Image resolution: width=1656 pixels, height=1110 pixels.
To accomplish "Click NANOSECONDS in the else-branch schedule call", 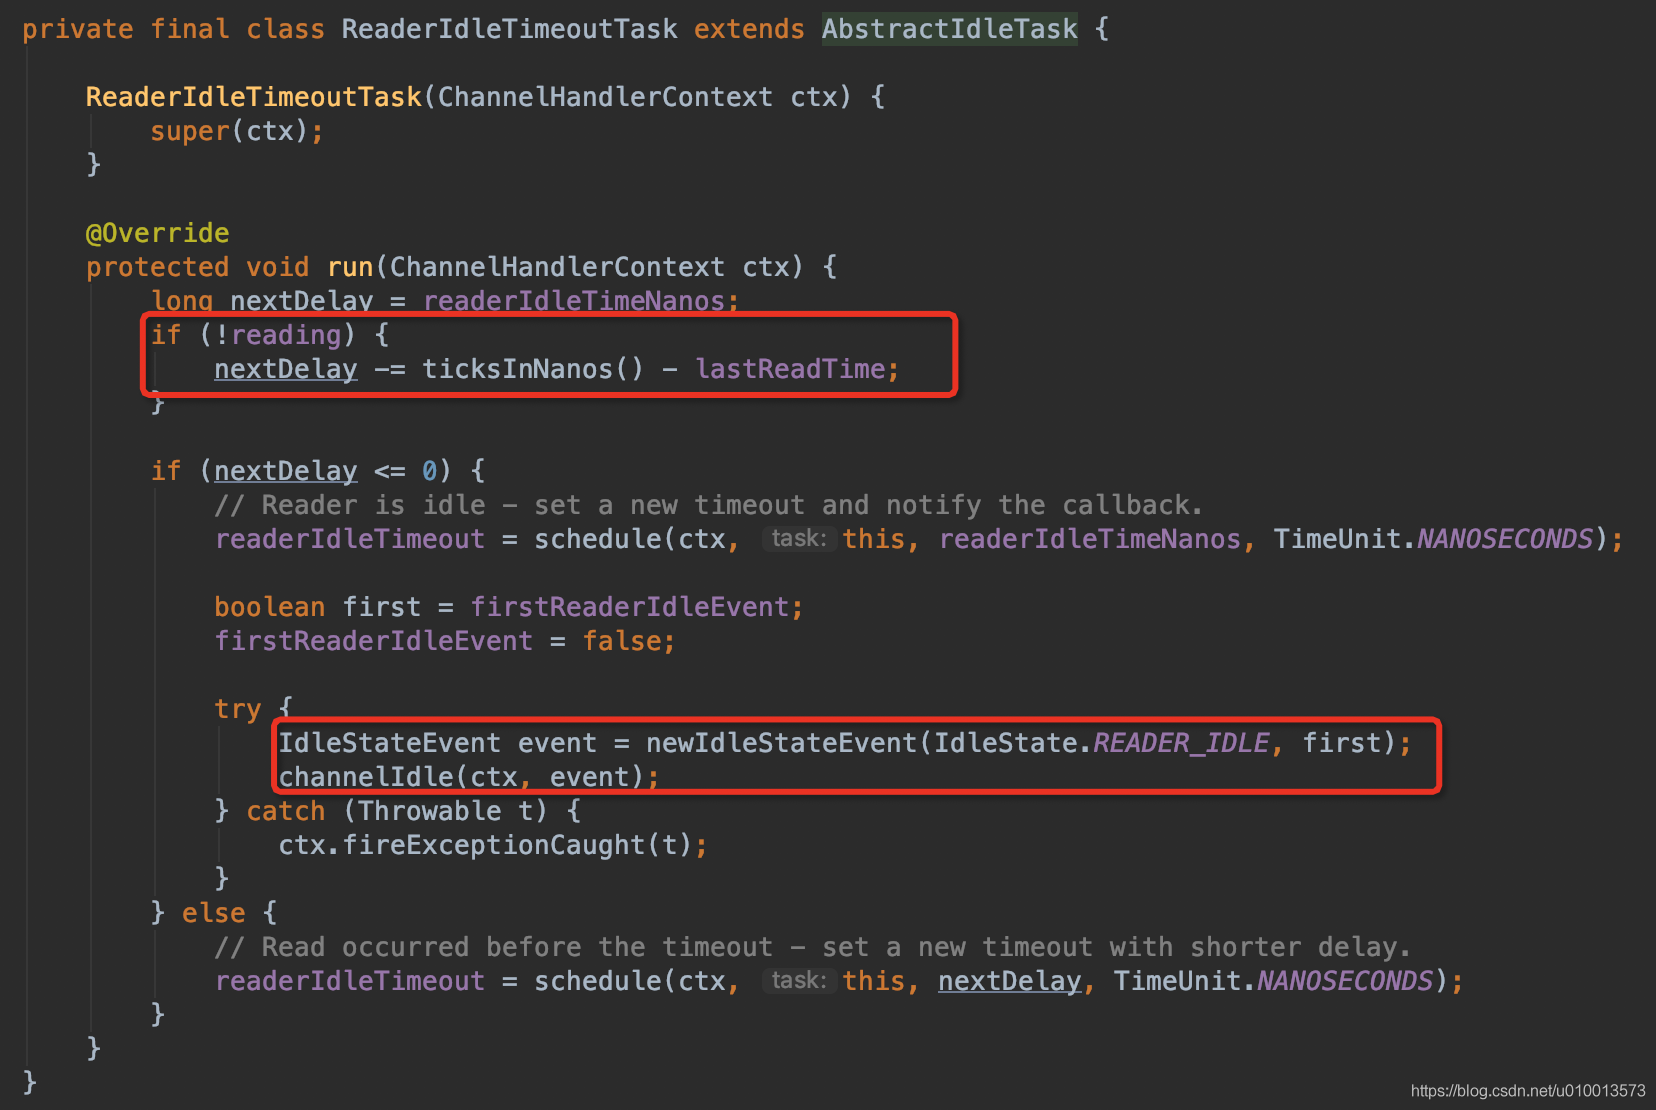I will click(1344, 981).
